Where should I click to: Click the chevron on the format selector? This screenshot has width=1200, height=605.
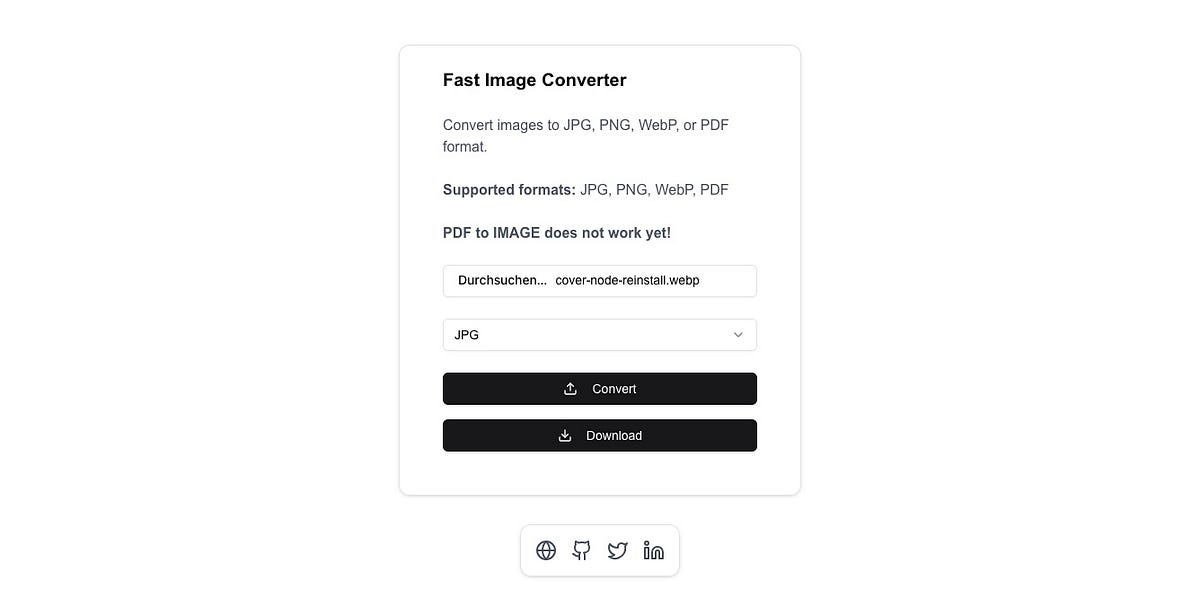[738, 334]
